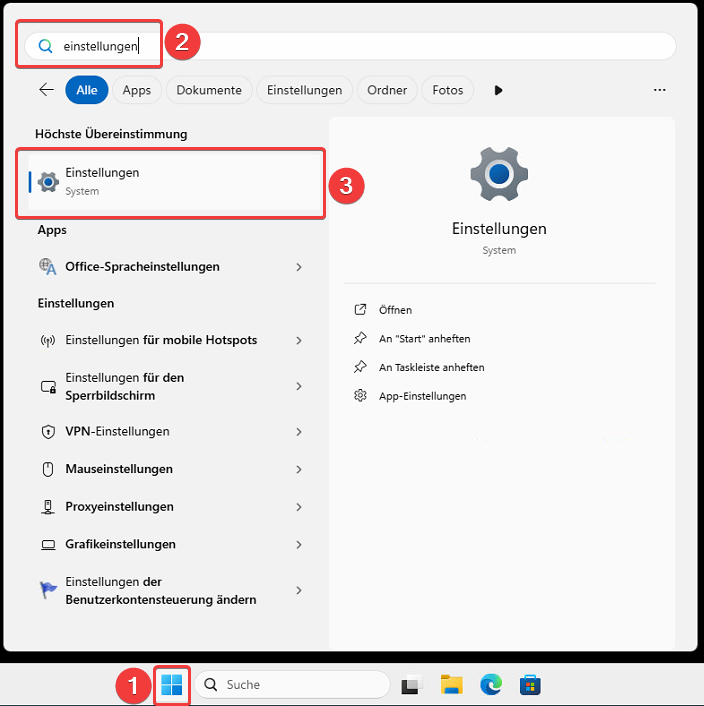704x706 pixels.
Task: Click Öffnen to open Einstellungen
Action: point(395,310)
